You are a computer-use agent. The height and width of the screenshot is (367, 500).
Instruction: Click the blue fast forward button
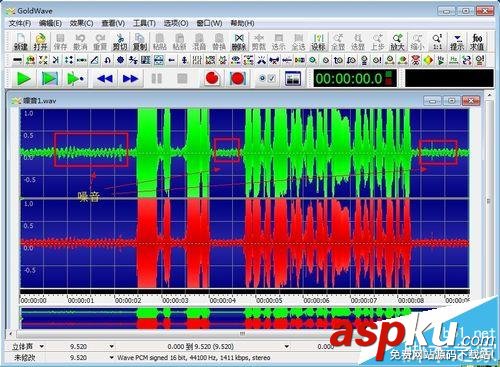pos(130,79)
